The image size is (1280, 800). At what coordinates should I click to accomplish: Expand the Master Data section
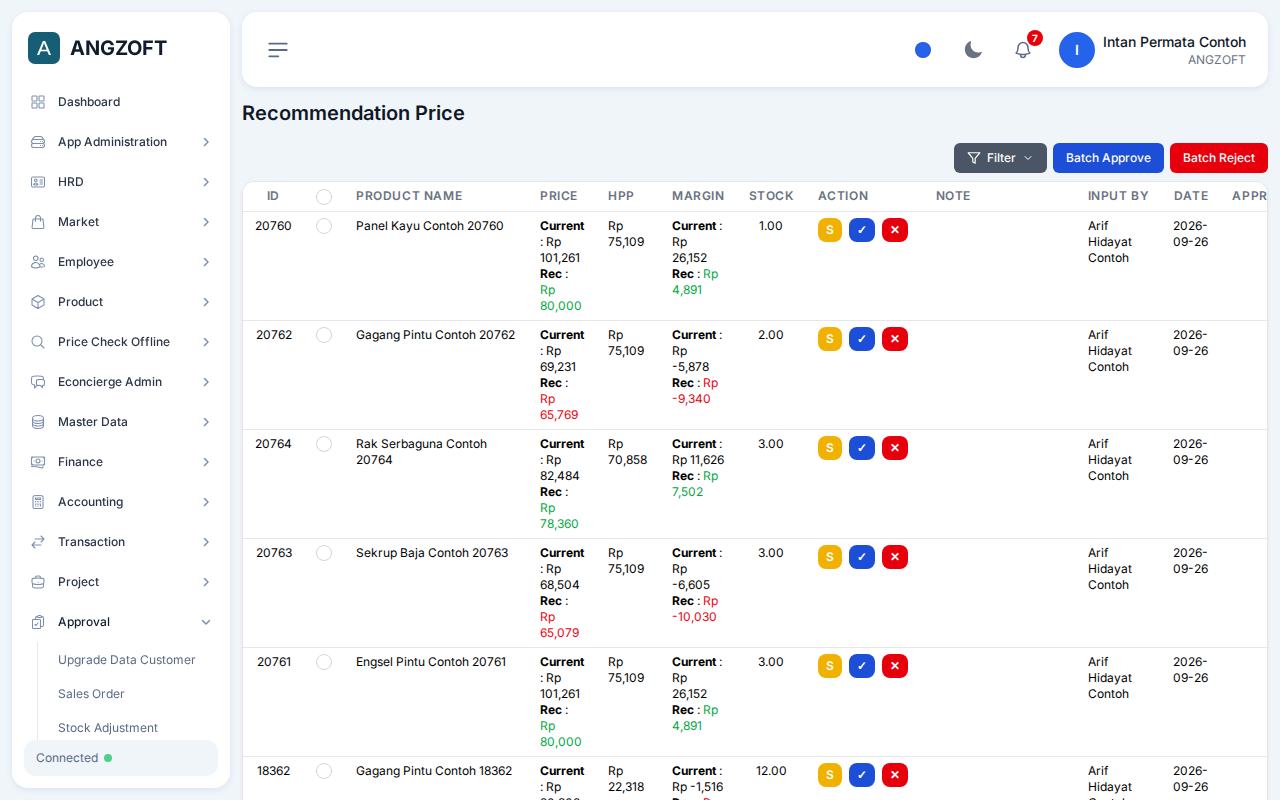(x=121, y=422)
